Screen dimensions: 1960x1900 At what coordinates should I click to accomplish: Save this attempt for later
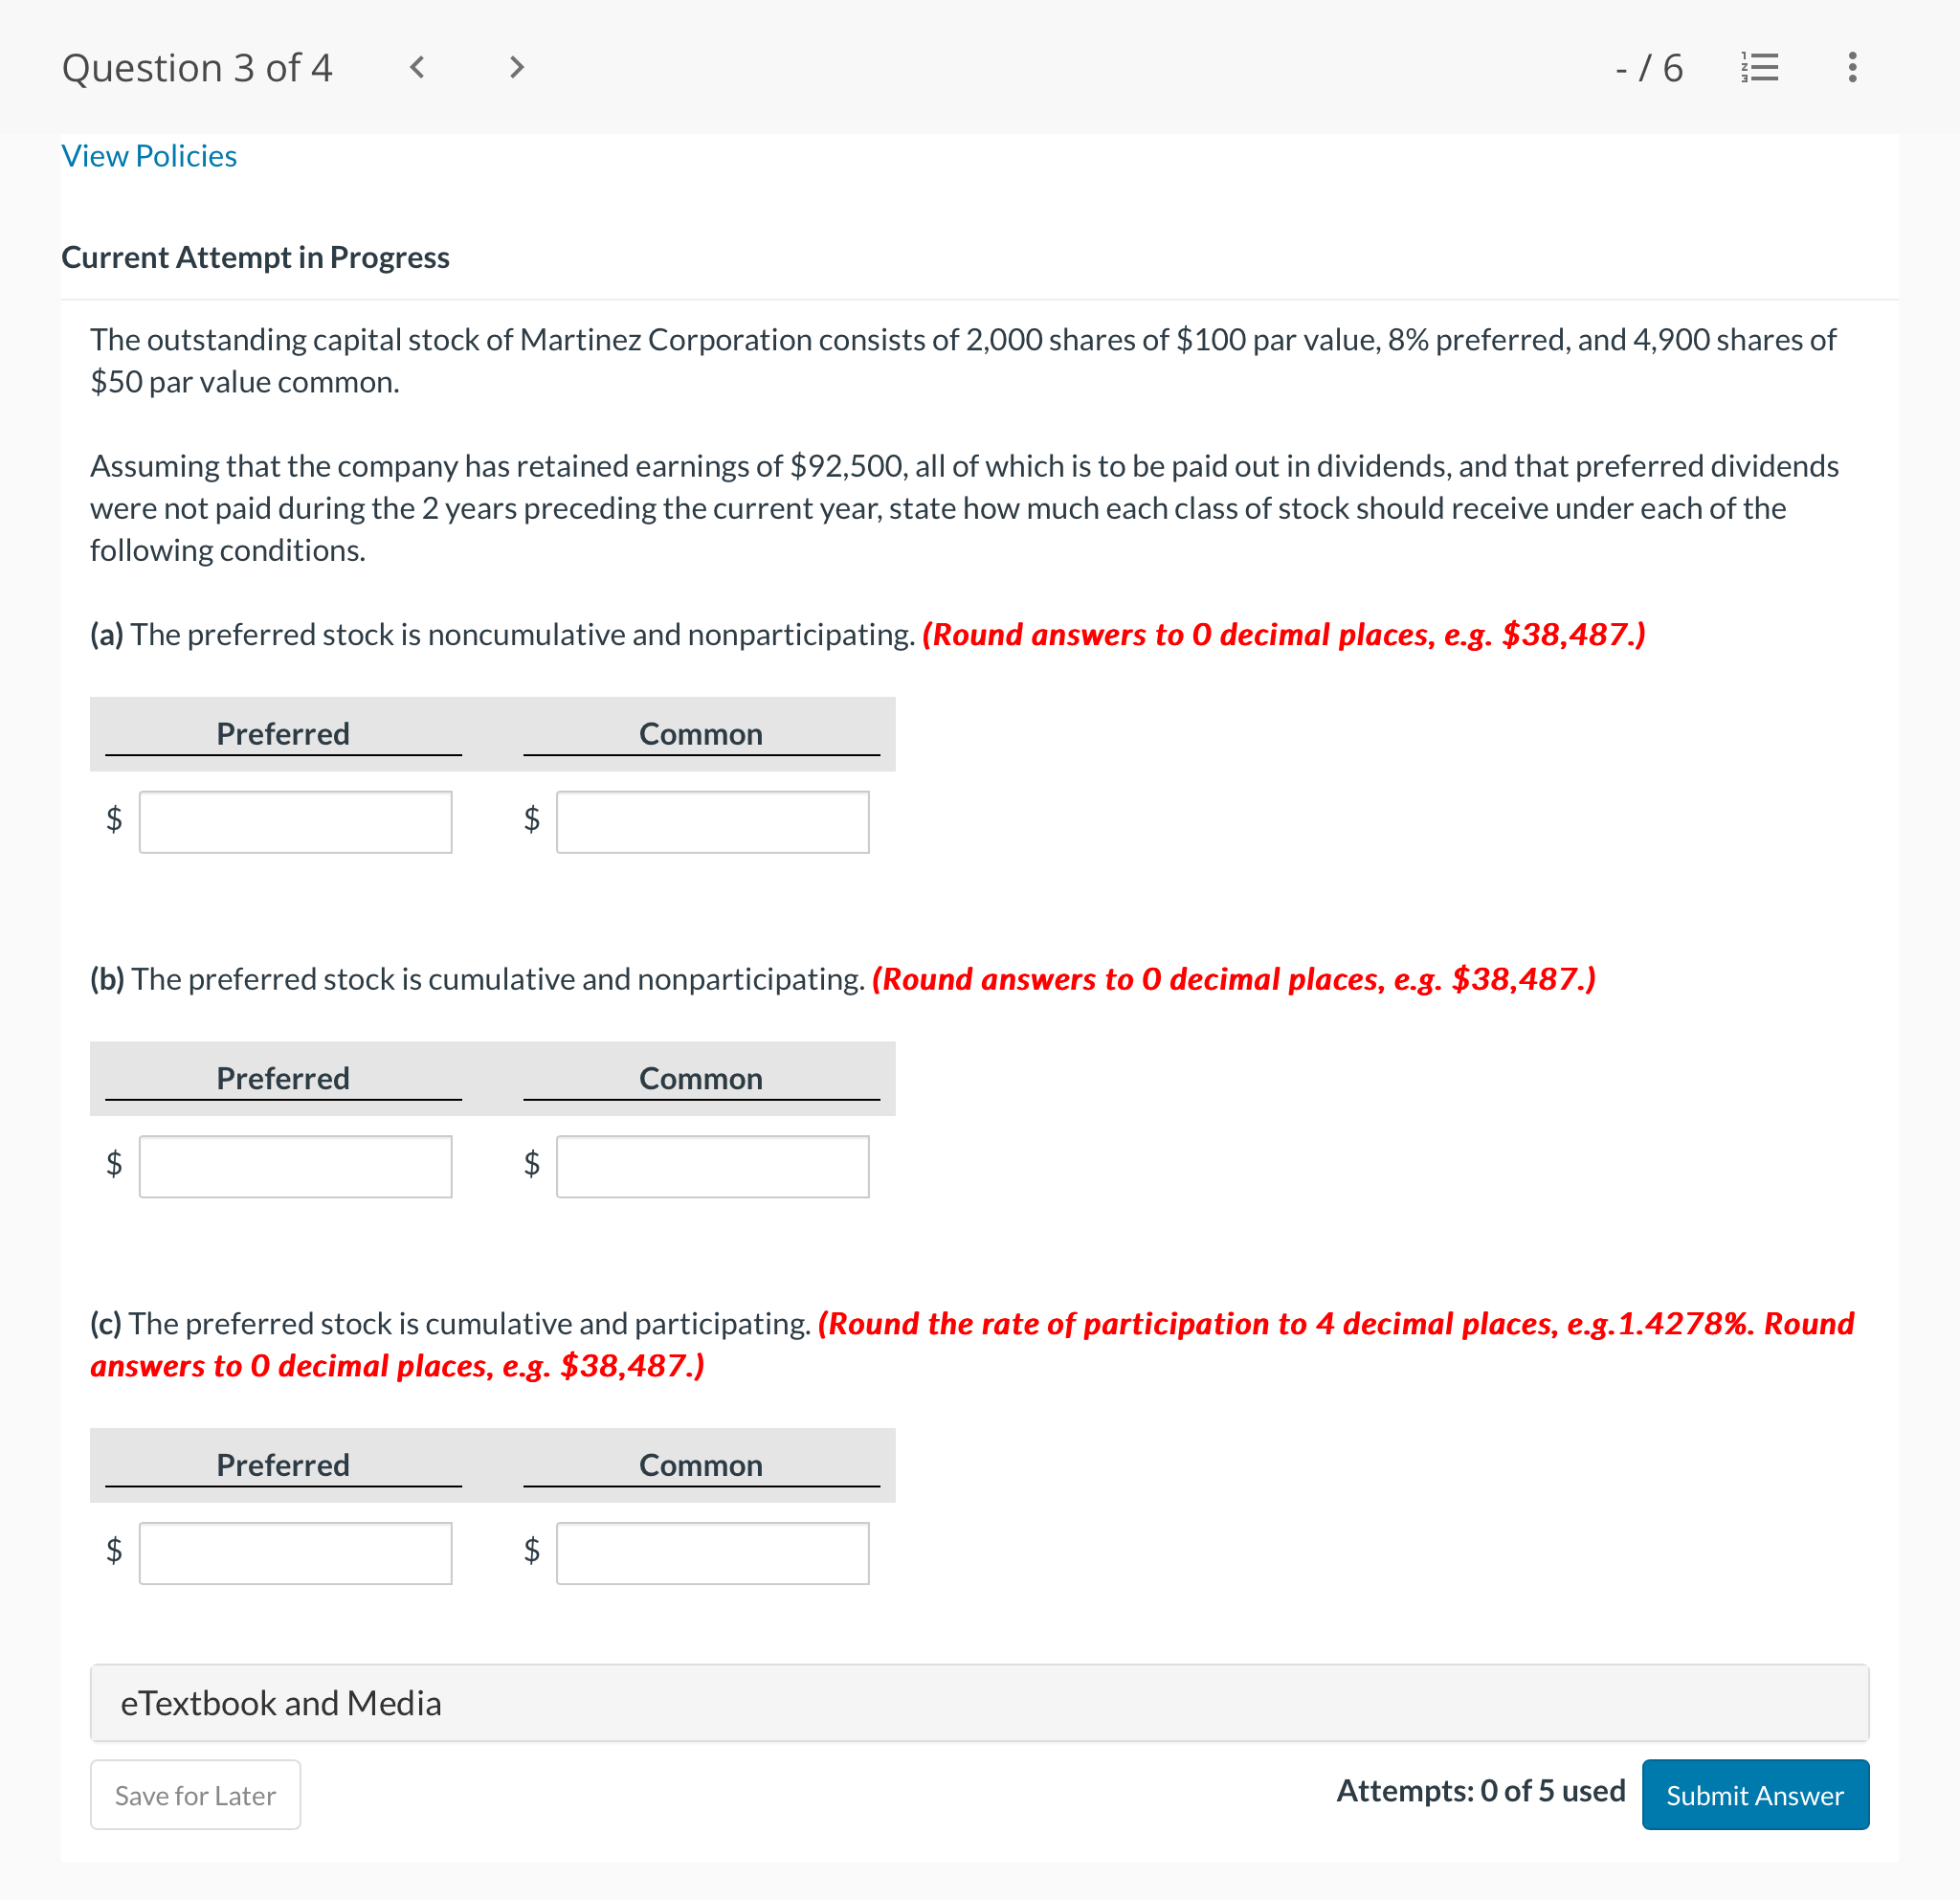point(194,1795)
